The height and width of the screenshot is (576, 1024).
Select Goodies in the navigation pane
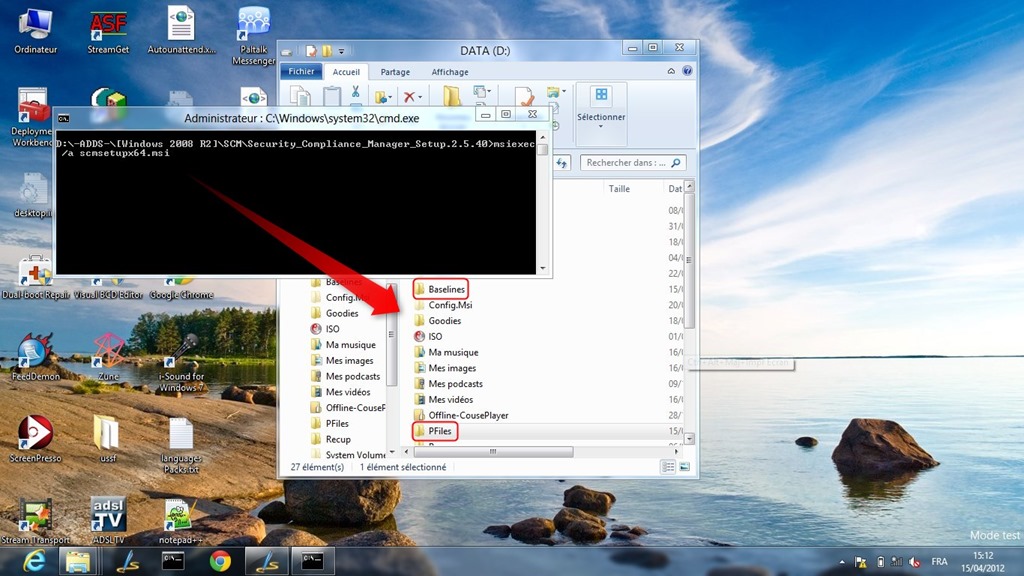point(335,313)
